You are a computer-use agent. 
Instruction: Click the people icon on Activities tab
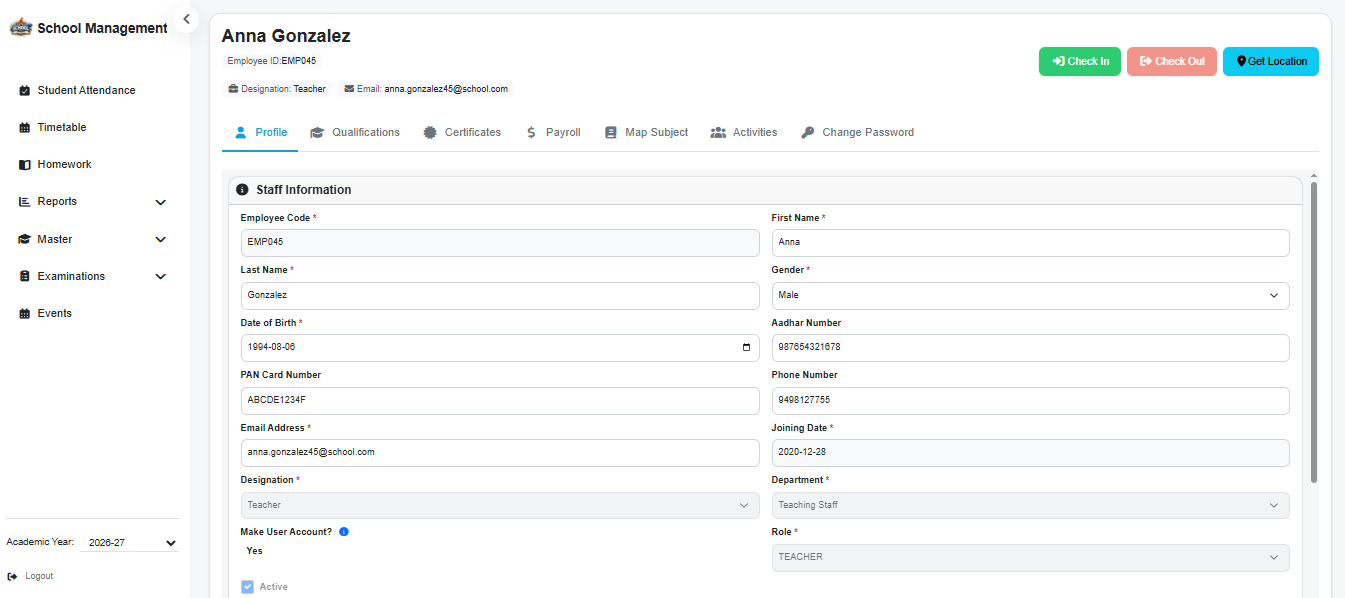coord(718,132)
